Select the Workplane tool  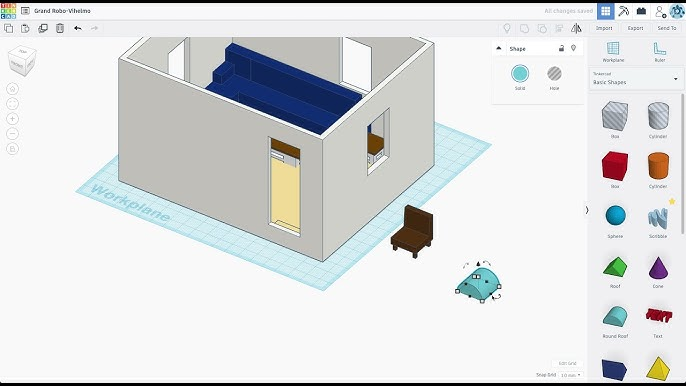pos(613,52)
